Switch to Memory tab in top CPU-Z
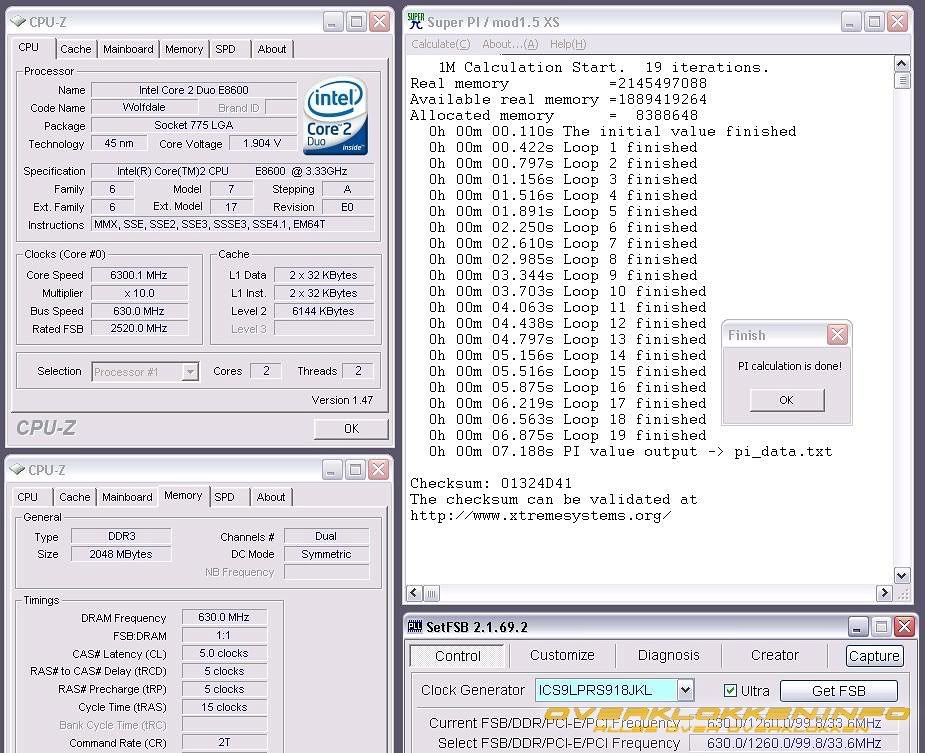 pyautogui.click(x=184, y=49)
